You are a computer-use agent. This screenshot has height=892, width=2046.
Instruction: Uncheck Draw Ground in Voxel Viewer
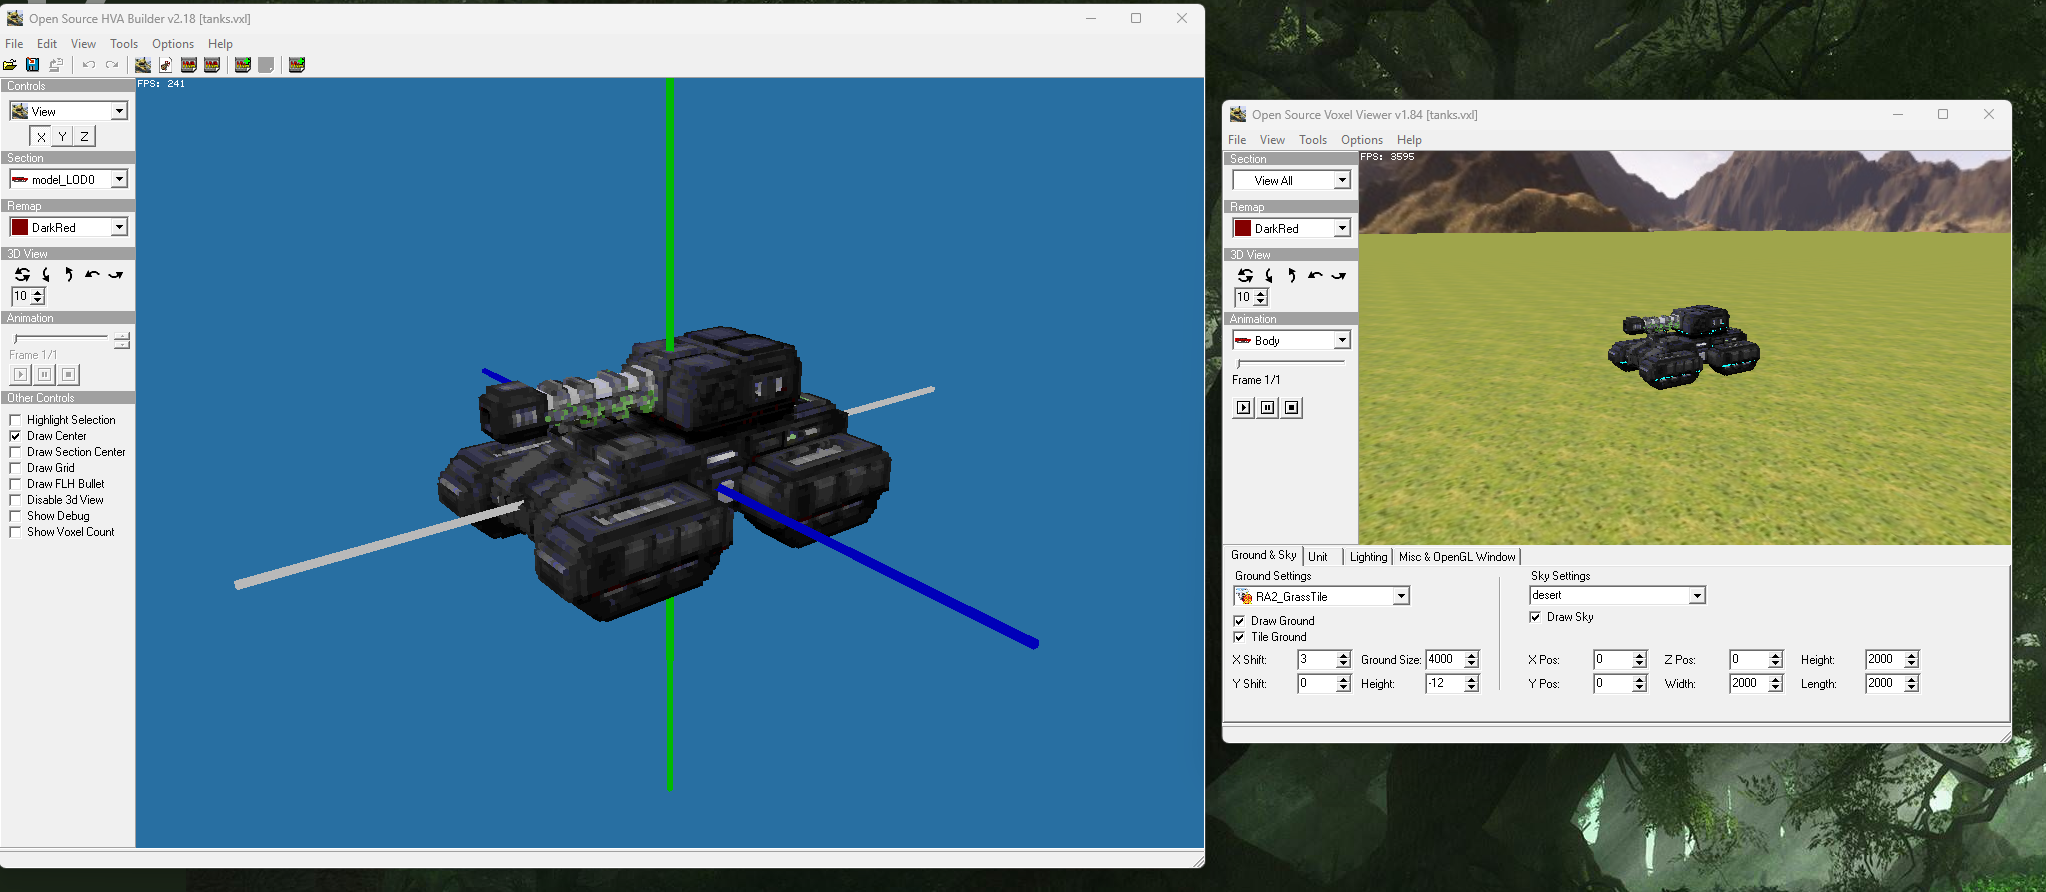(1239, 621)
